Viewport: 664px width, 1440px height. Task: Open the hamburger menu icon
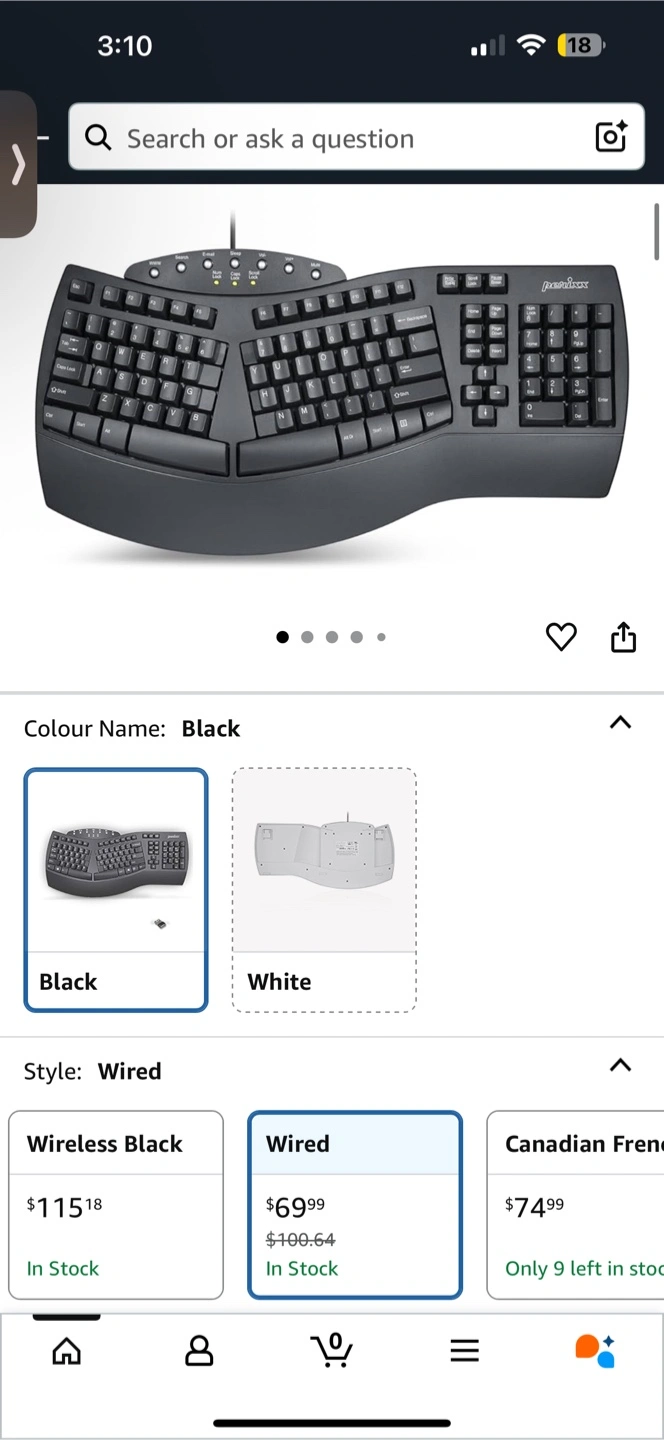(464, 1351)
